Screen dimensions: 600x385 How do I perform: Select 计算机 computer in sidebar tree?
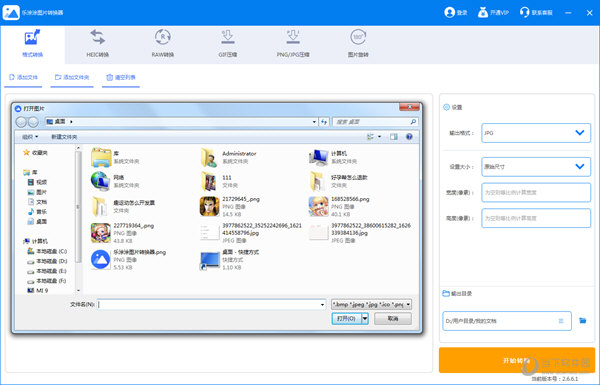point(36,241)
